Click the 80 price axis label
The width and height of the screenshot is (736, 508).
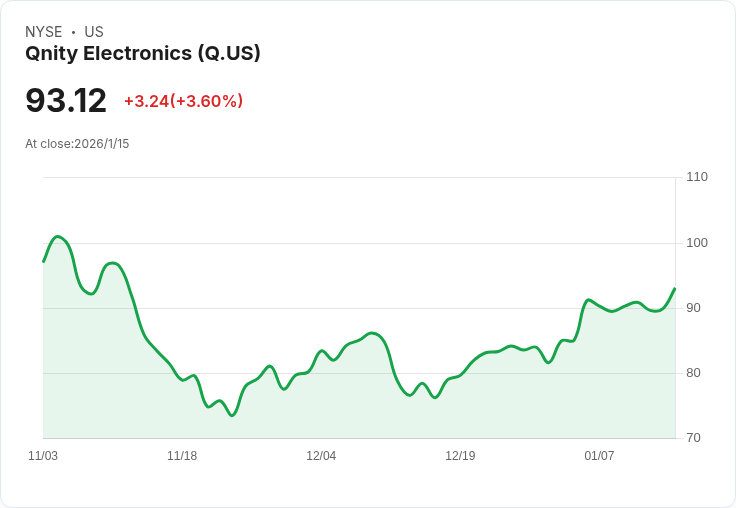(694, 373)
